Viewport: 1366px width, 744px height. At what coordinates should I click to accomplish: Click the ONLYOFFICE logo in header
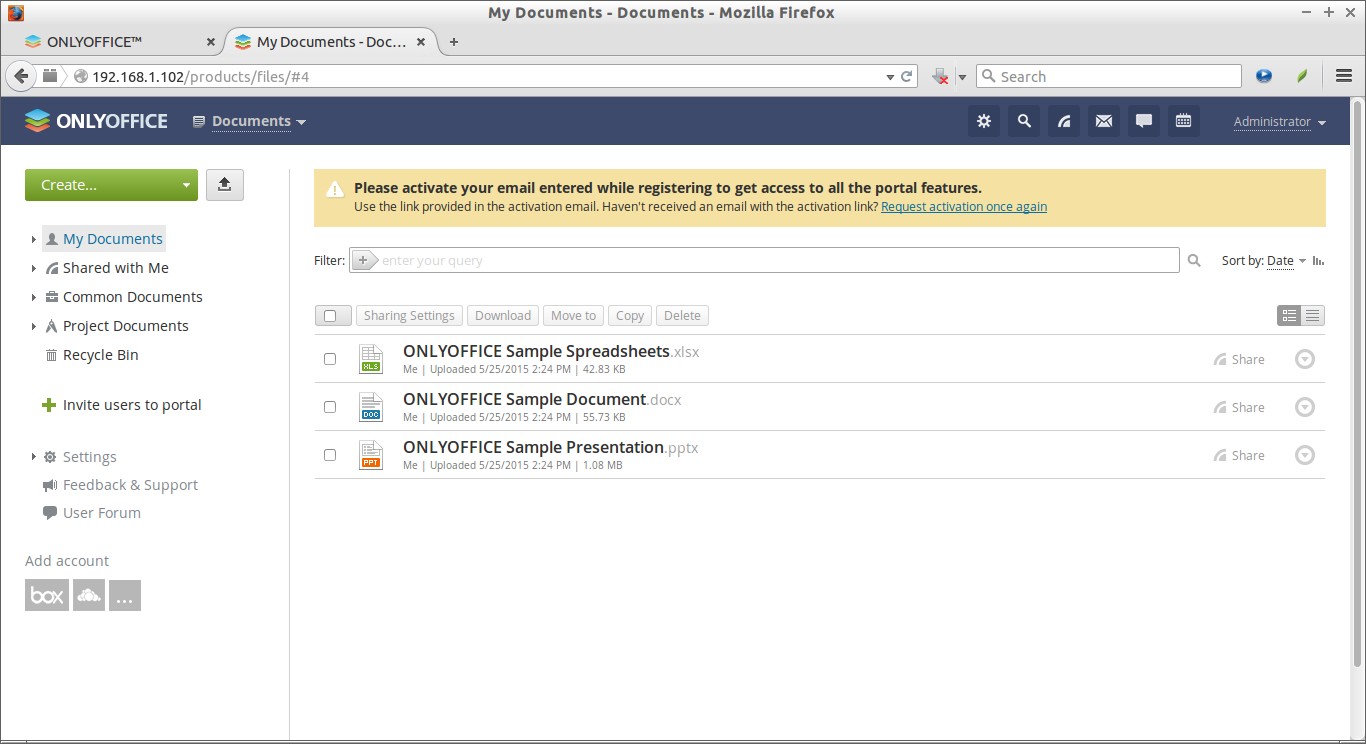96,121
